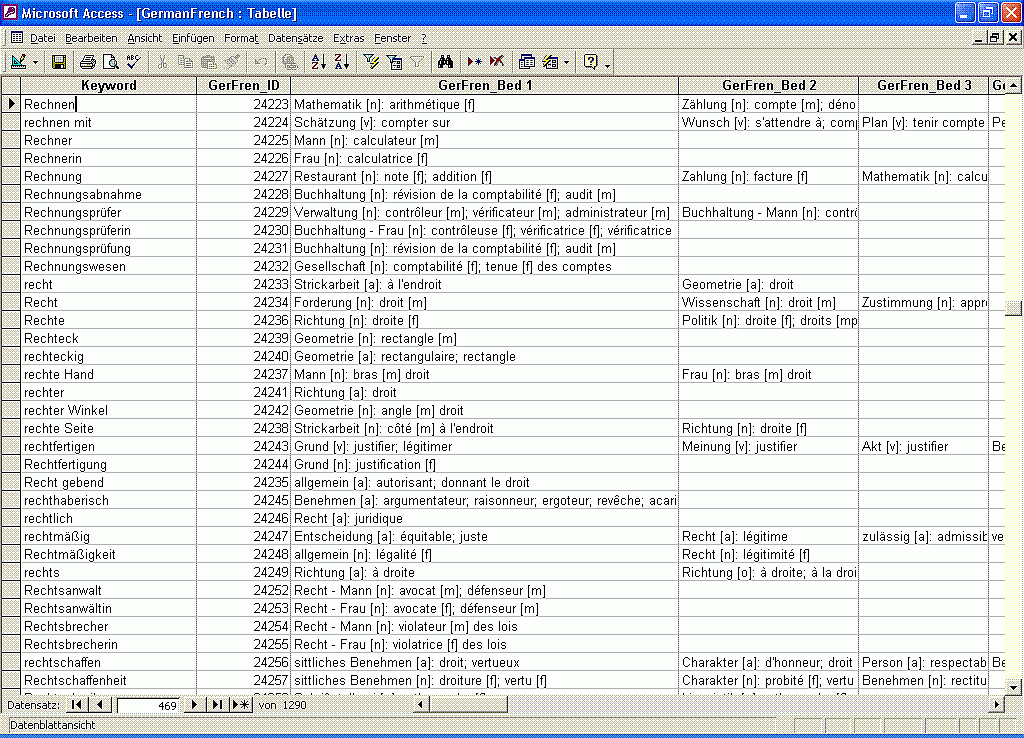The width and height of the screenshot is (1024, 738).
Task: Go to previous record navigation button
Action: 99,705
